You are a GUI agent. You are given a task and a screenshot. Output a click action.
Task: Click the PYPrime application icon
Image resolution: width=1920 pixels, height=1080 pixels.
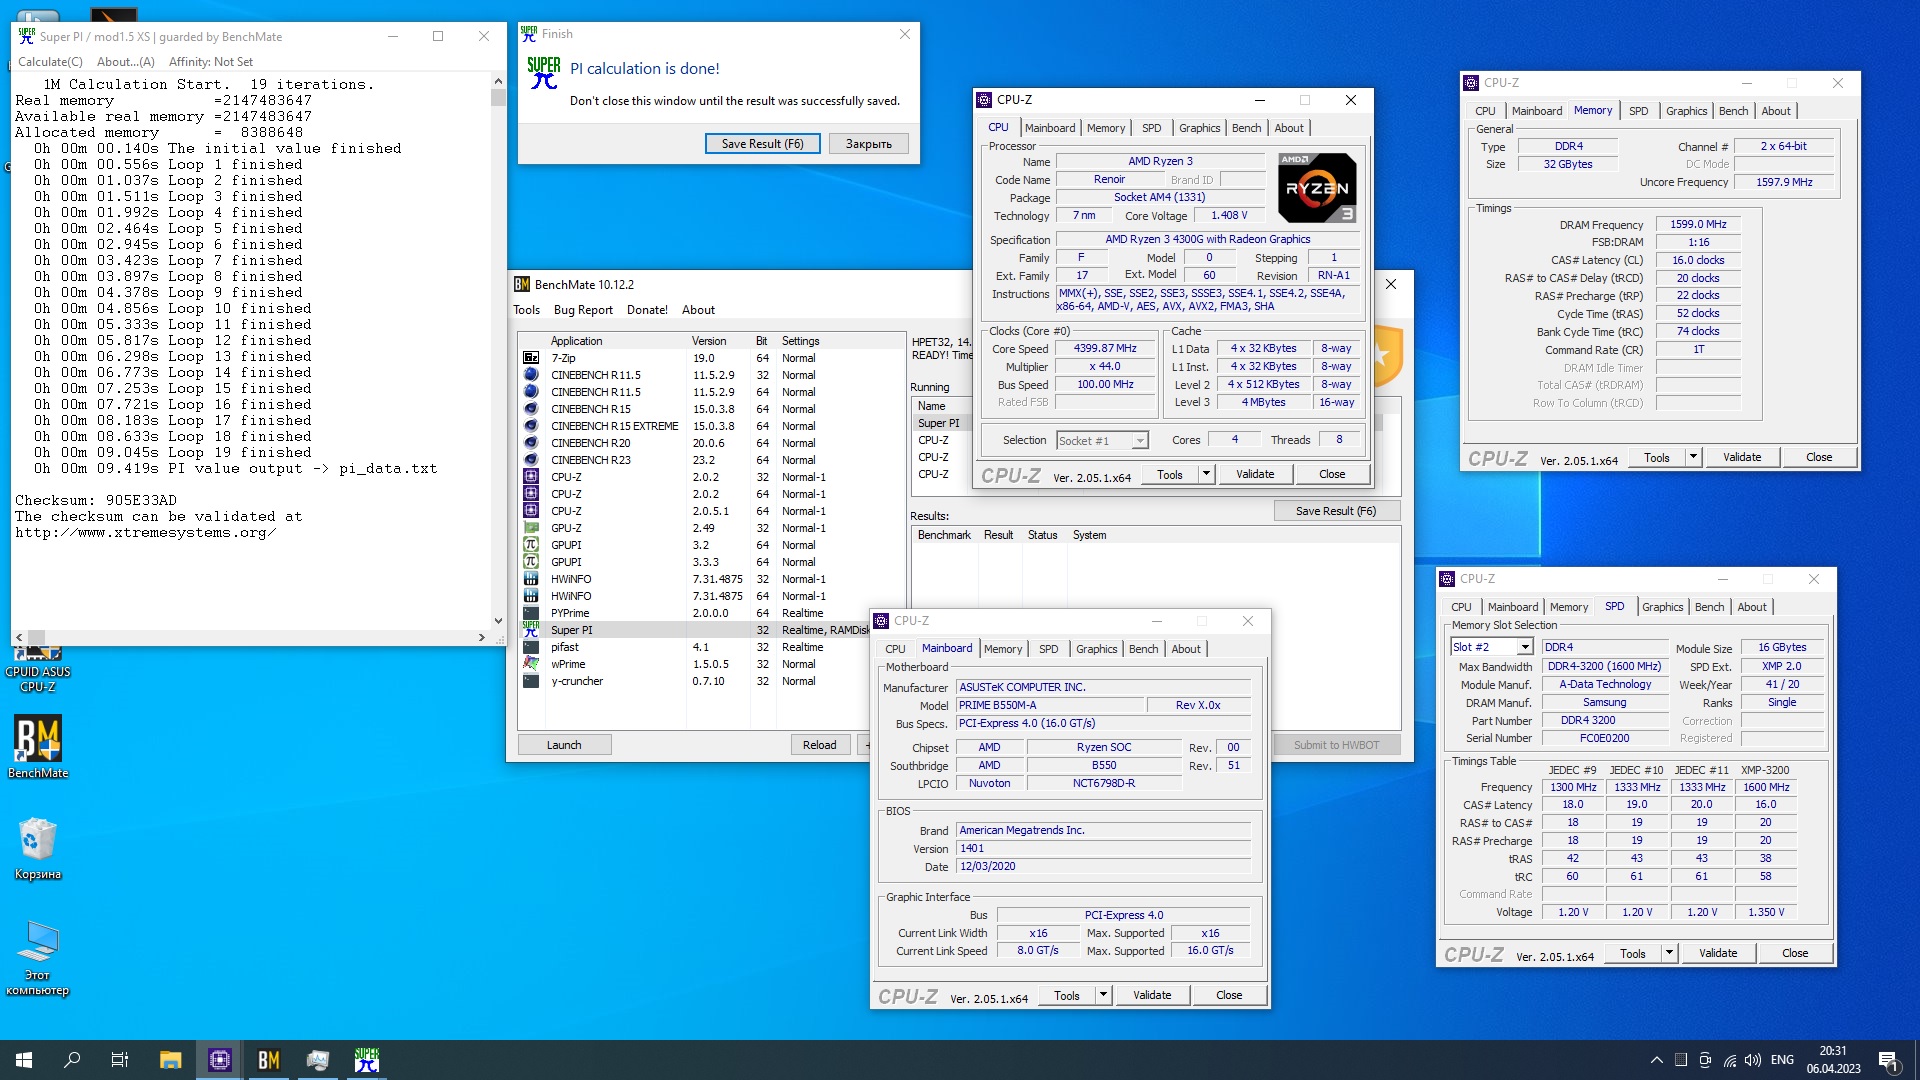point(531,613)
